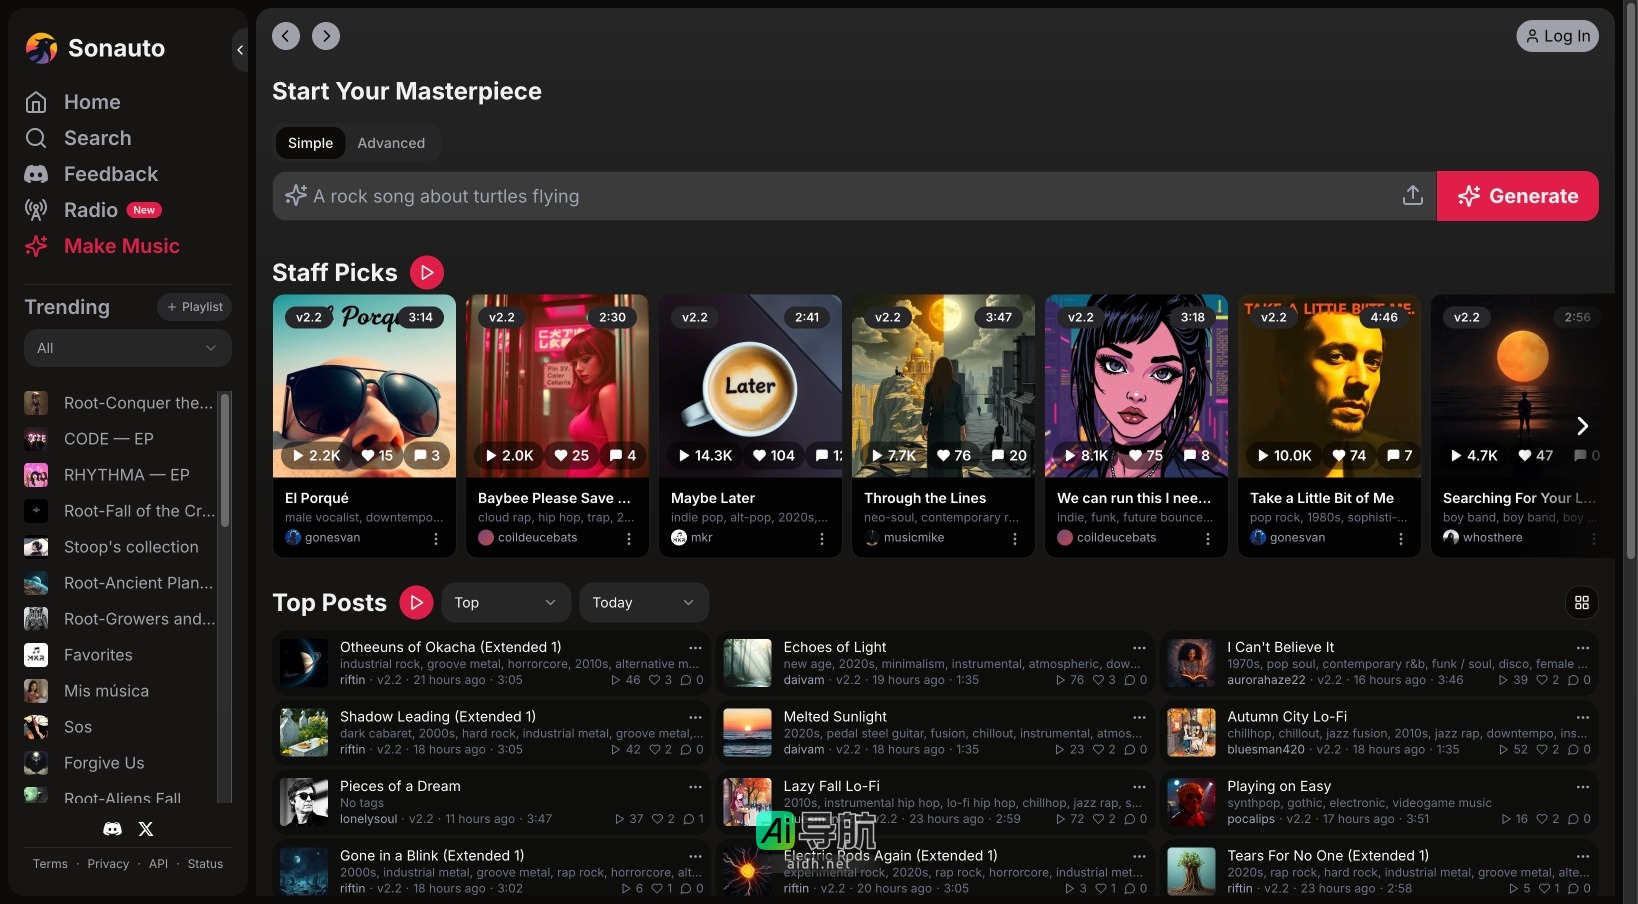Click the song prompt input field
Image resolution: width=1638 pixels, height=904 pixels.
coord(850,196)
